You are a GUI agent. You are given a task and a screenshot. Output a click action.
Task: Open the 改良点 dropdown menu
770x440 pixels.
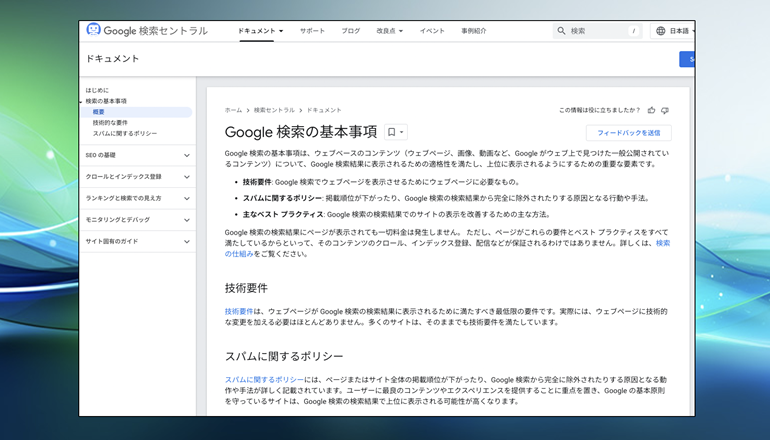pyautogui.click(x=389, y=31)
